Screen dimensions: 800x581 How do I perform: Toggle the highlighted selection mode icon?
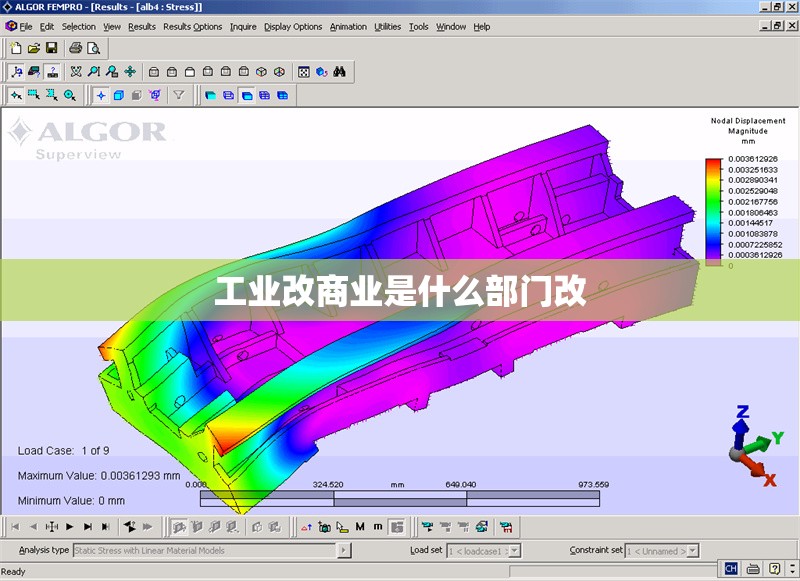pos(15,94)
